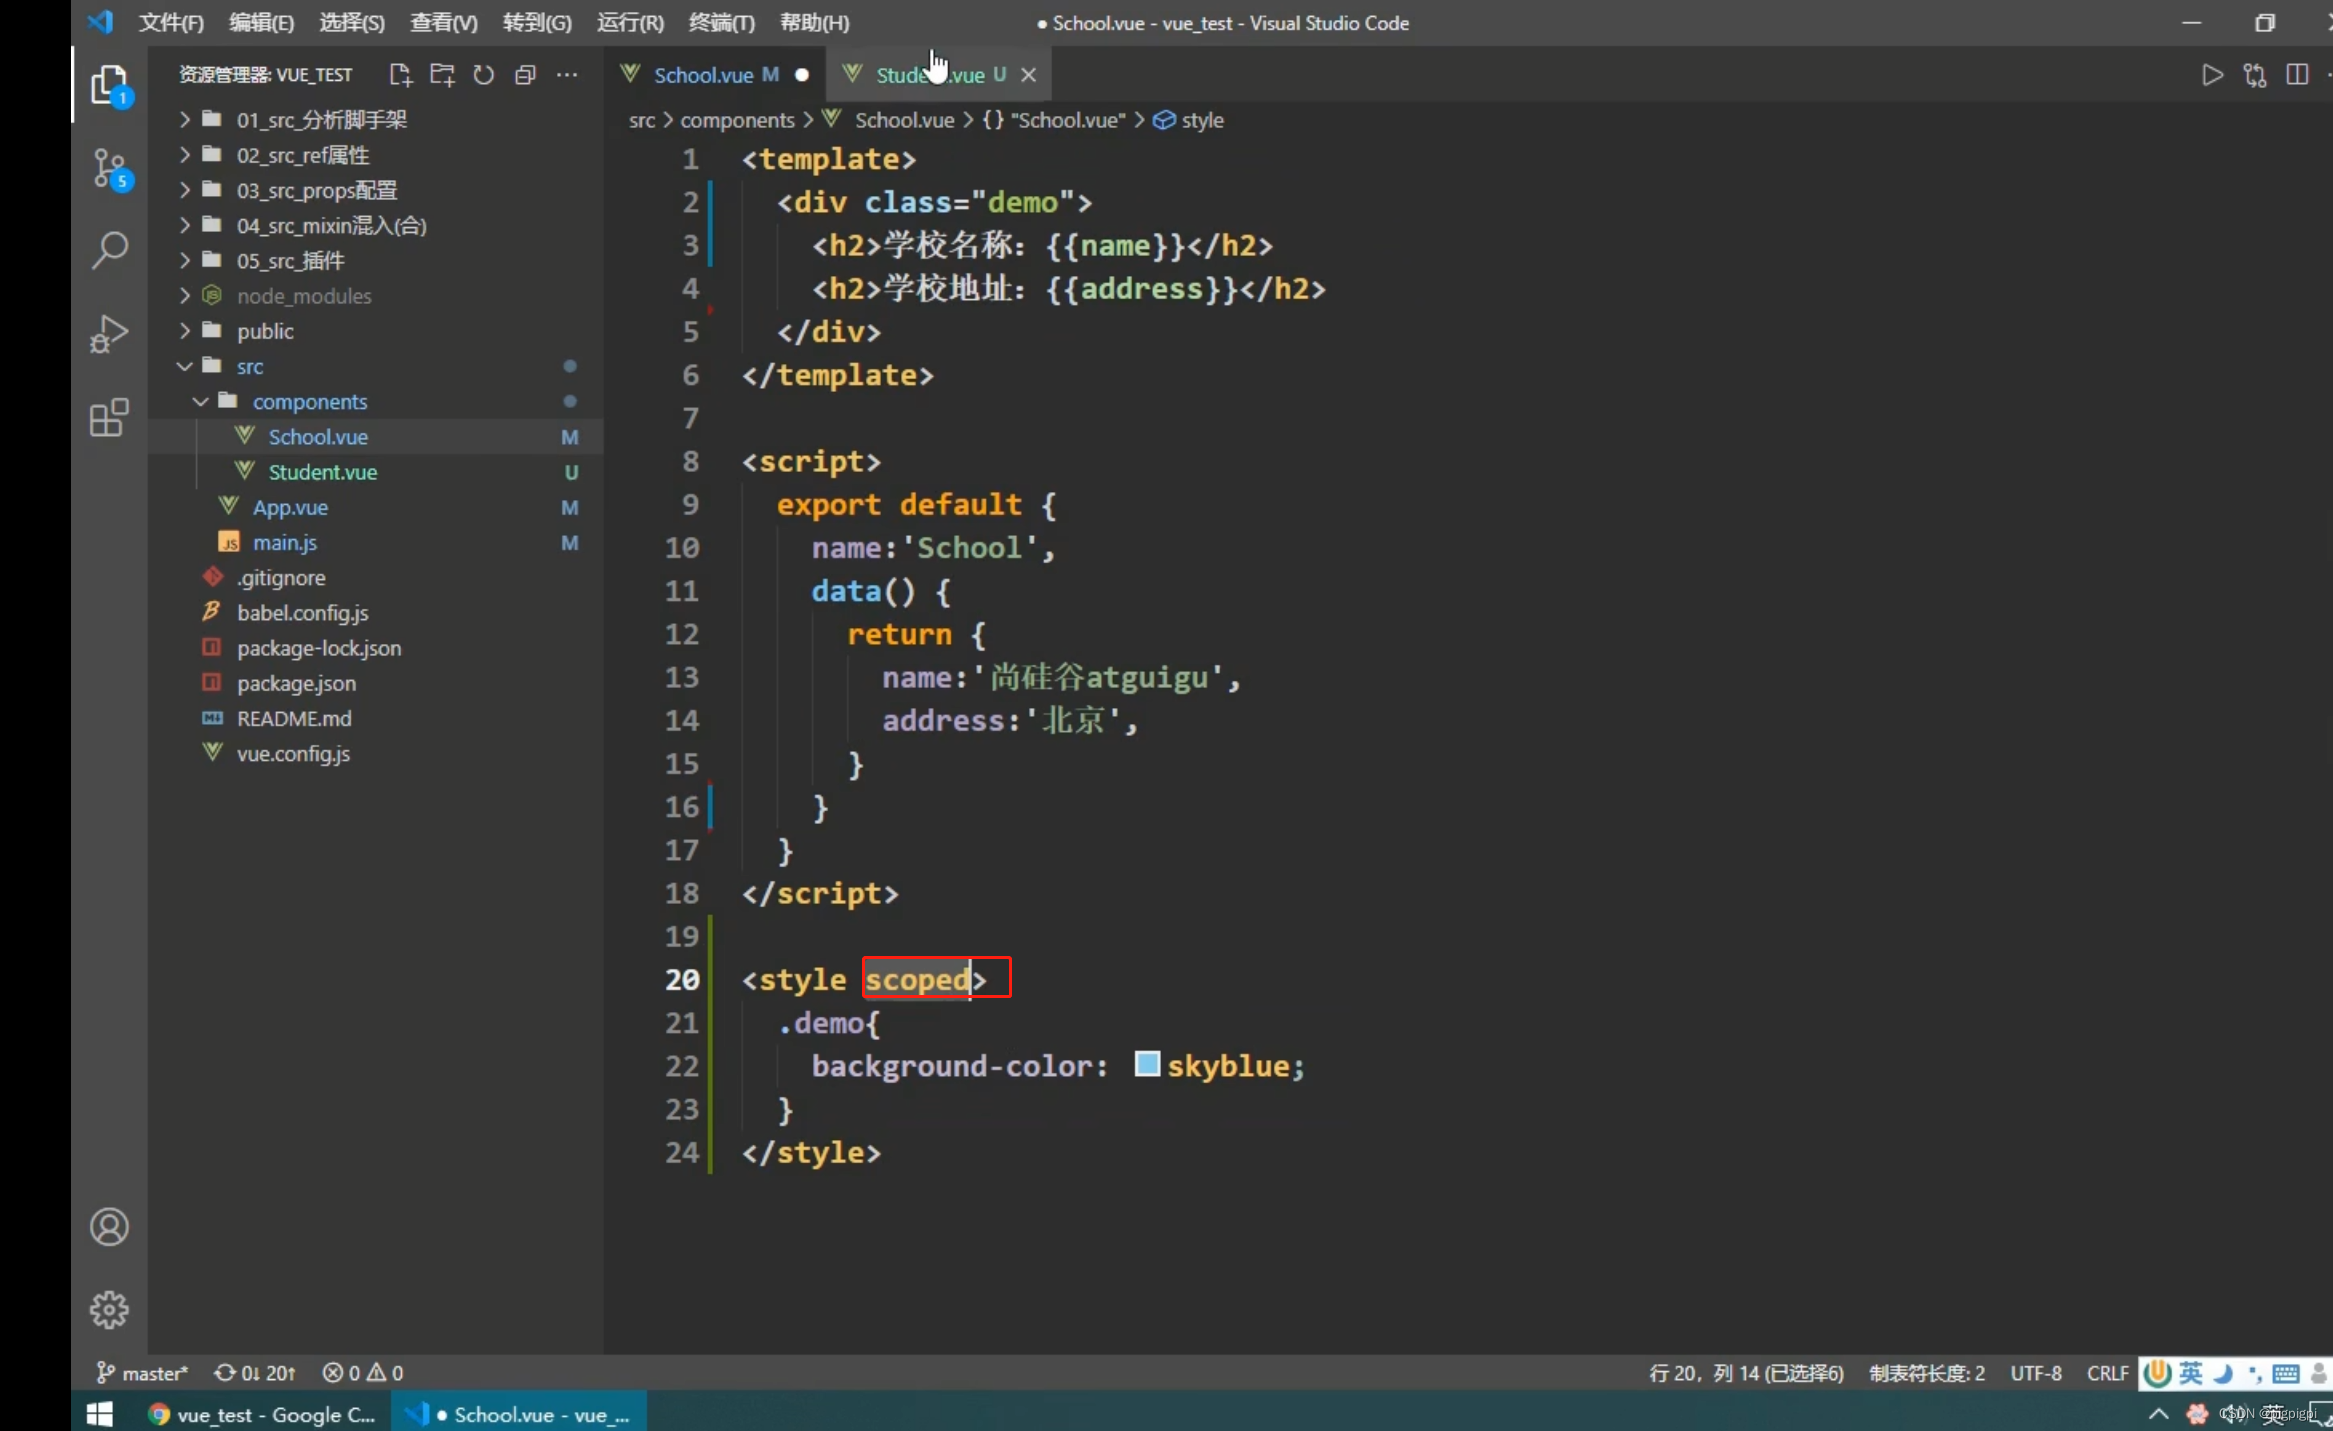Screen dimensions: 2333x1431
Task: Split the editor to the right
Action: tap(2297, 75)
